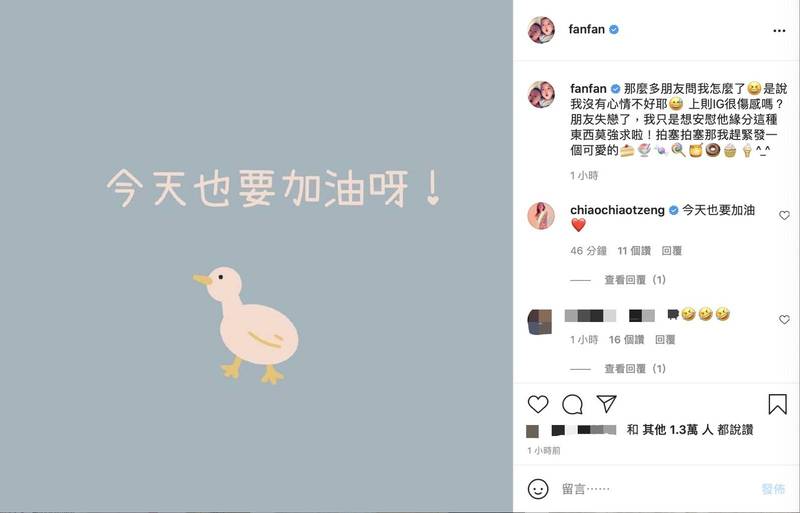Focus the 留言 comment input field

click(x=658, y=489)
